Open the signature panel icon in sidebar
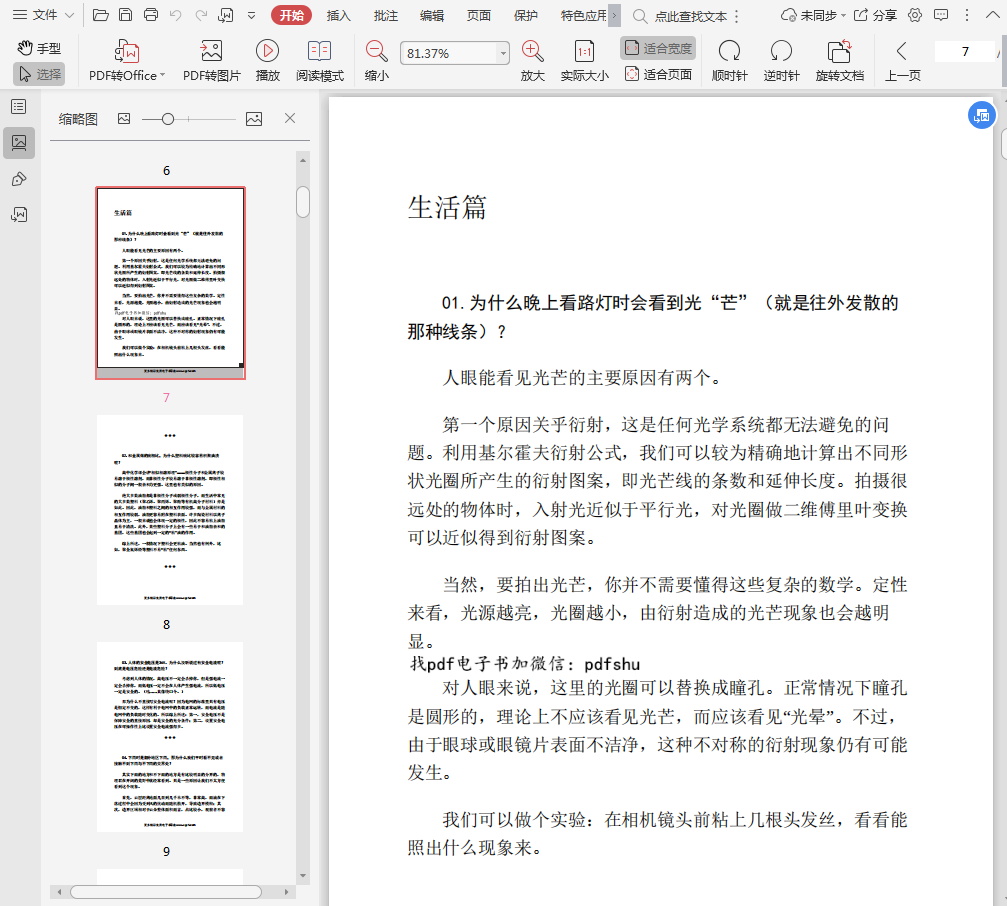The height and width of the screenshot is (906, 1007). tap(19, 214)
